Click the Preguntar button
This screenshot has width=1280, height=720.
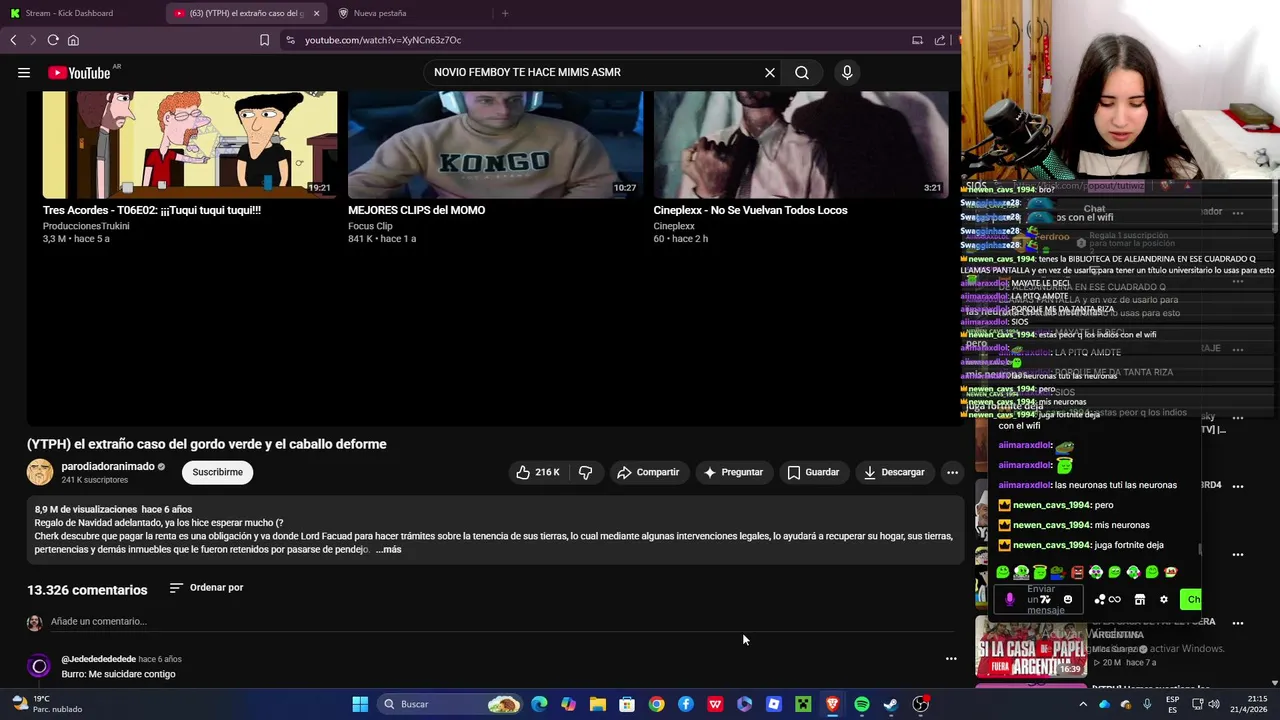point(733,472)
